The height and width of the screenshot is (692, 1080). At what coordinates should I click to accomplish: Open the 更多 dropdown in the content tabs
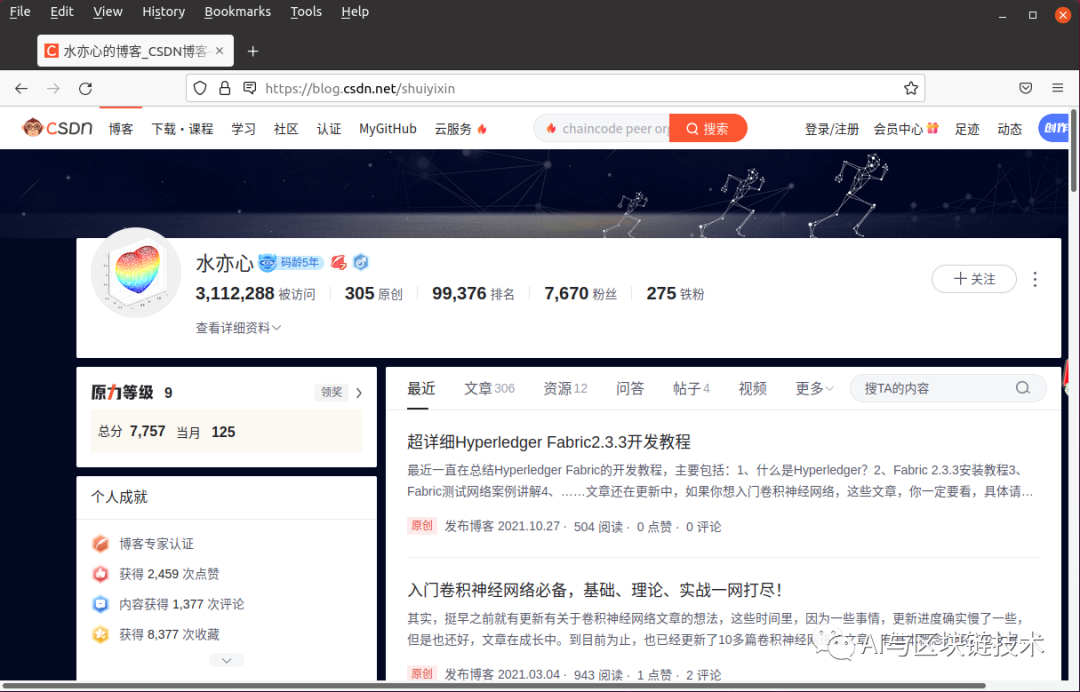[813, 388]
